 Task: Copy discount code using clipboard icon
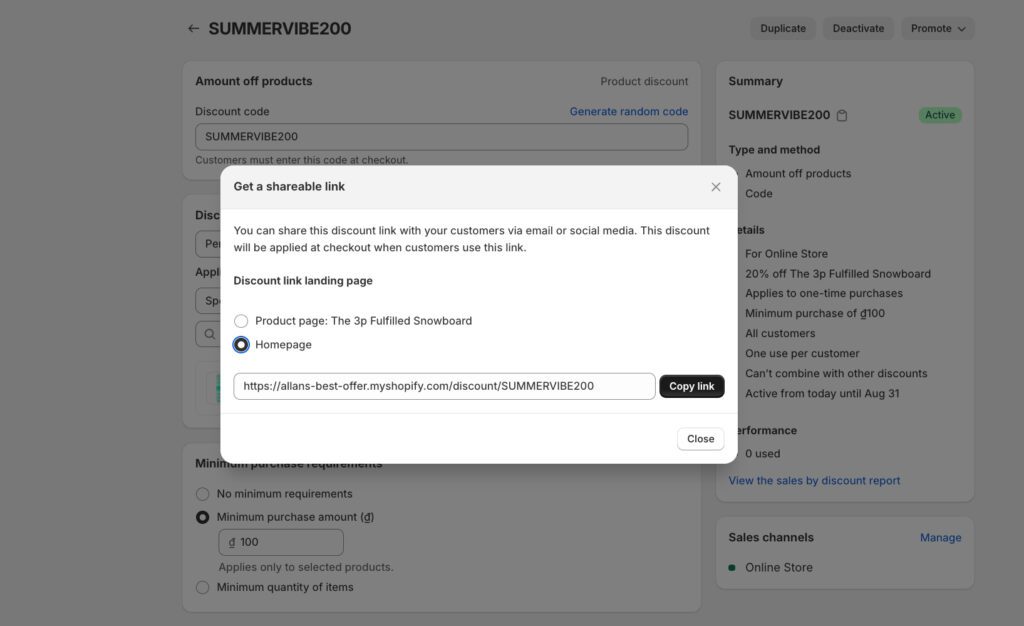click(x=842, y=116)
